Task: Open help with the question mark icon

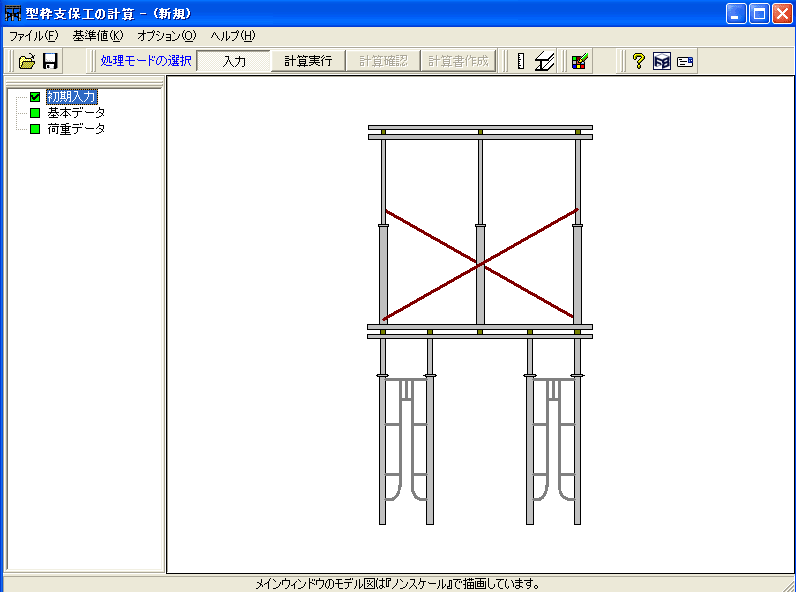Action: tap(638, 61)
